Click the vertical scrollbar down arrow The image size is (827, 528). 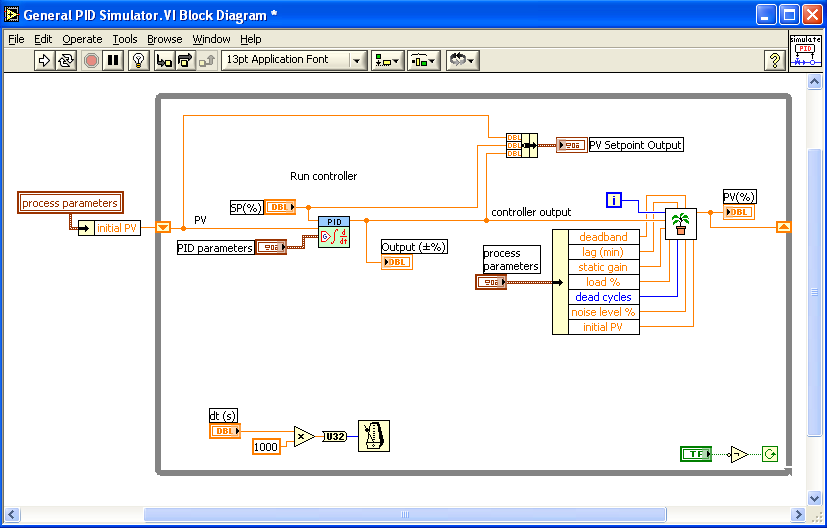(x=814, y=497)
